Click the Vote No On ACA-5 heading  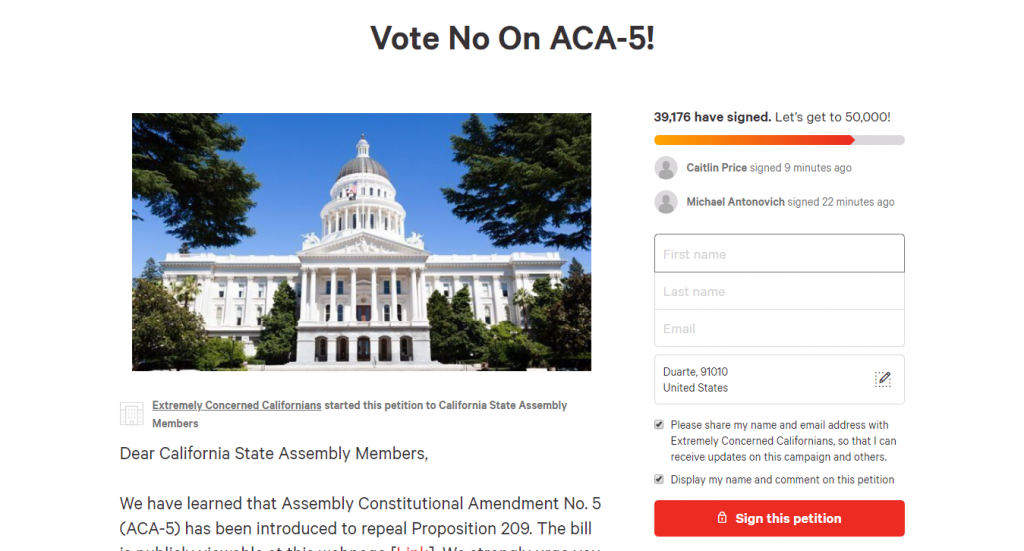[x=512, y=39]
